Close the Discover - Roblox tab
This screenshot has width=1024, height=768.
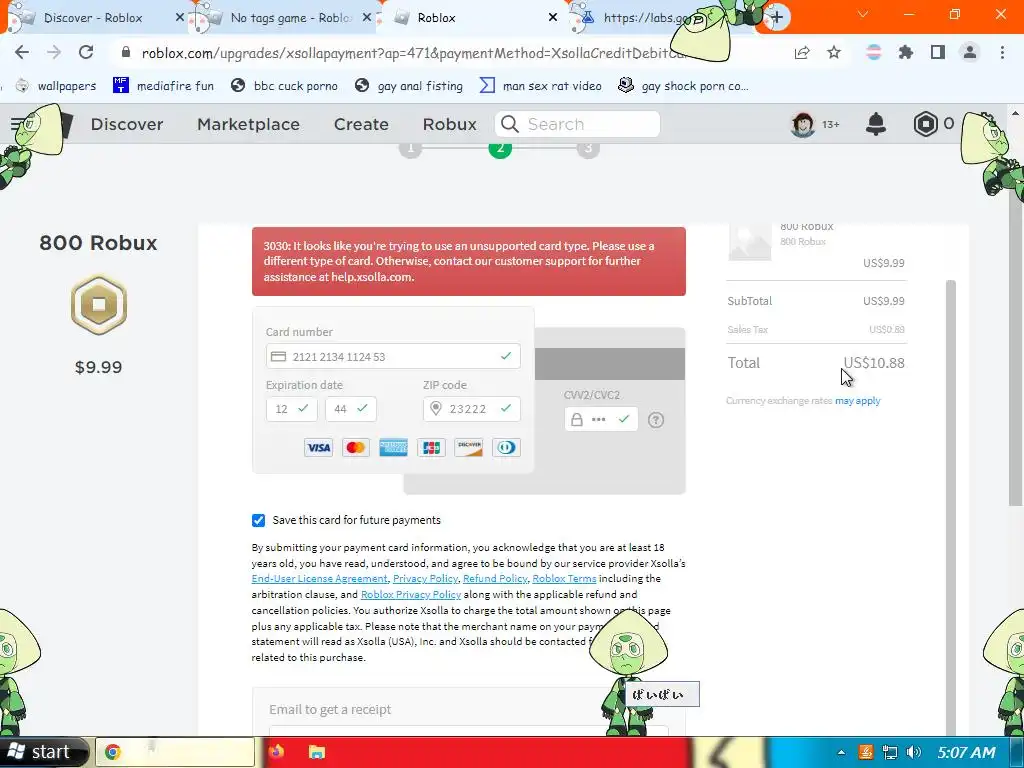pyautogui.click(x=180, y=18)
